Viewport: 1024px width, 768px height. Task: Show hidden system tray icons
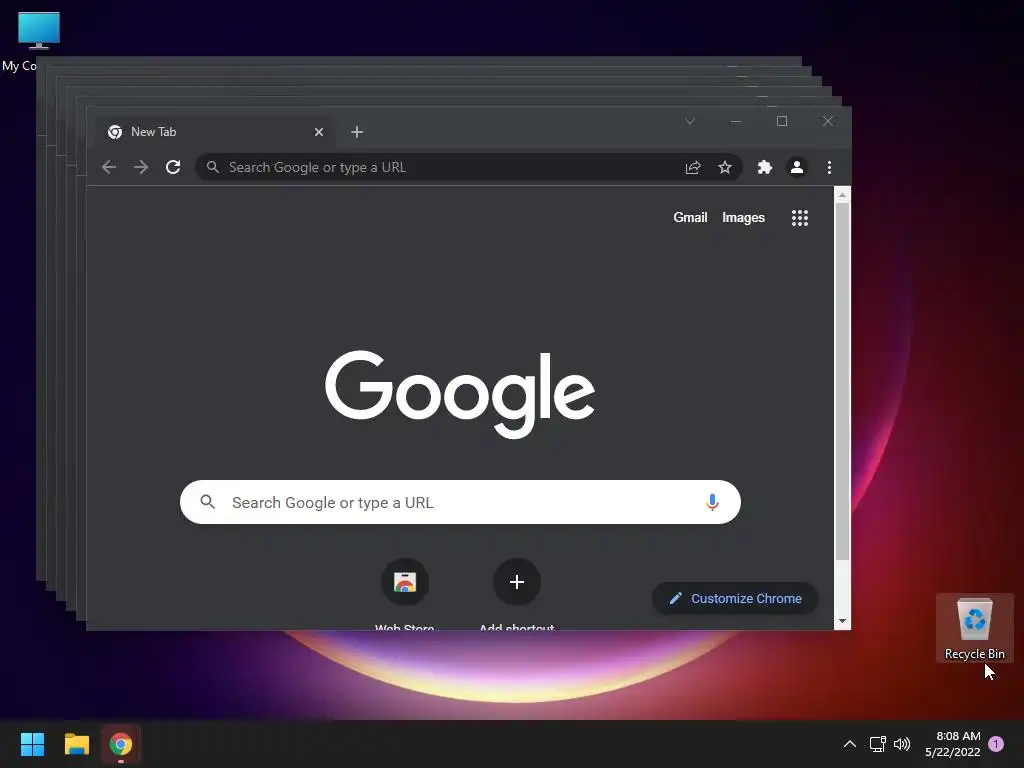pyautogui.click(x=850, y=744)
